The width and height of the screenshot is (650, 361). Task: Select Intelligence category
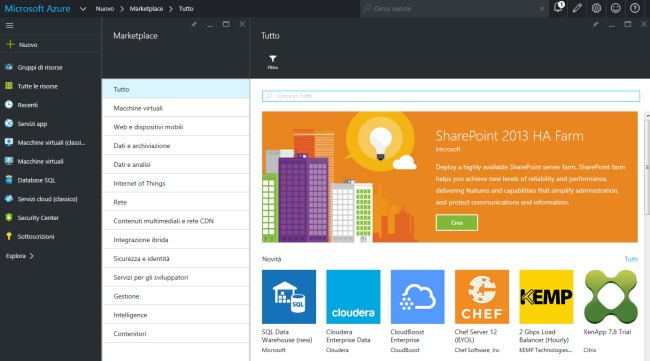[176, 315]
